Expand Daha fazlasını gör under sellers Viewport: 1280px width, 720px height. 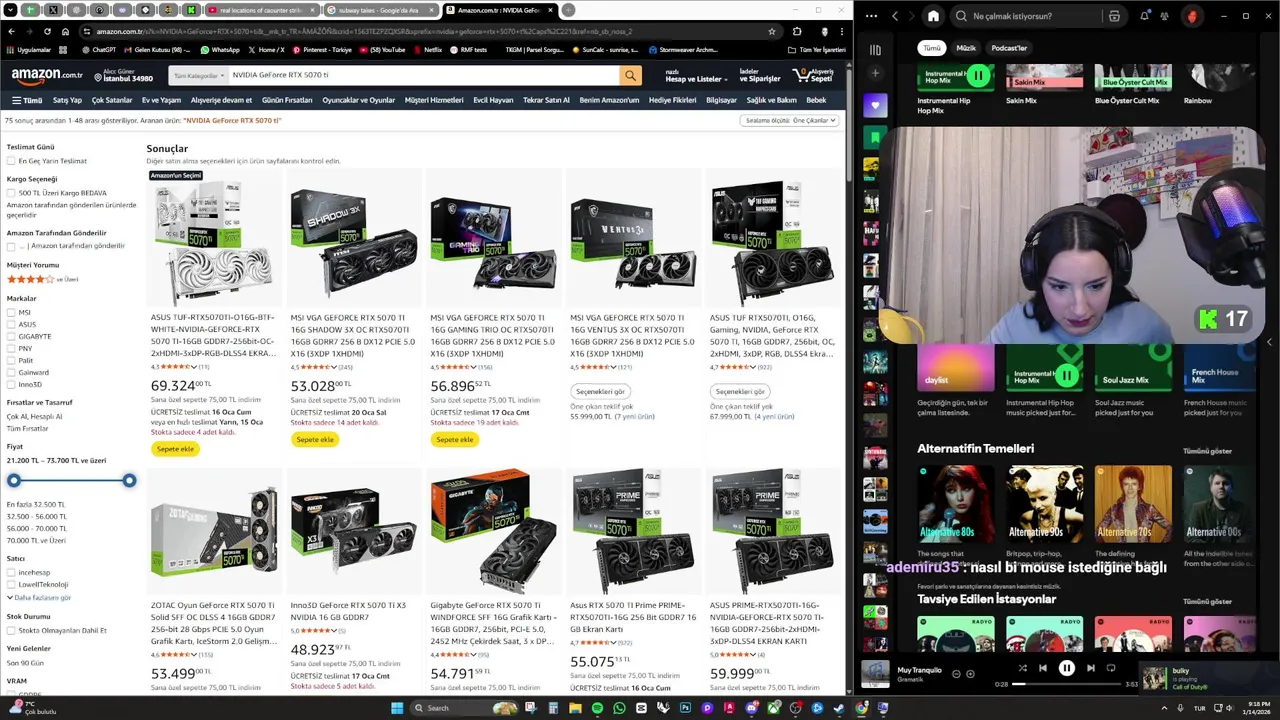click(x=39, y=598)
